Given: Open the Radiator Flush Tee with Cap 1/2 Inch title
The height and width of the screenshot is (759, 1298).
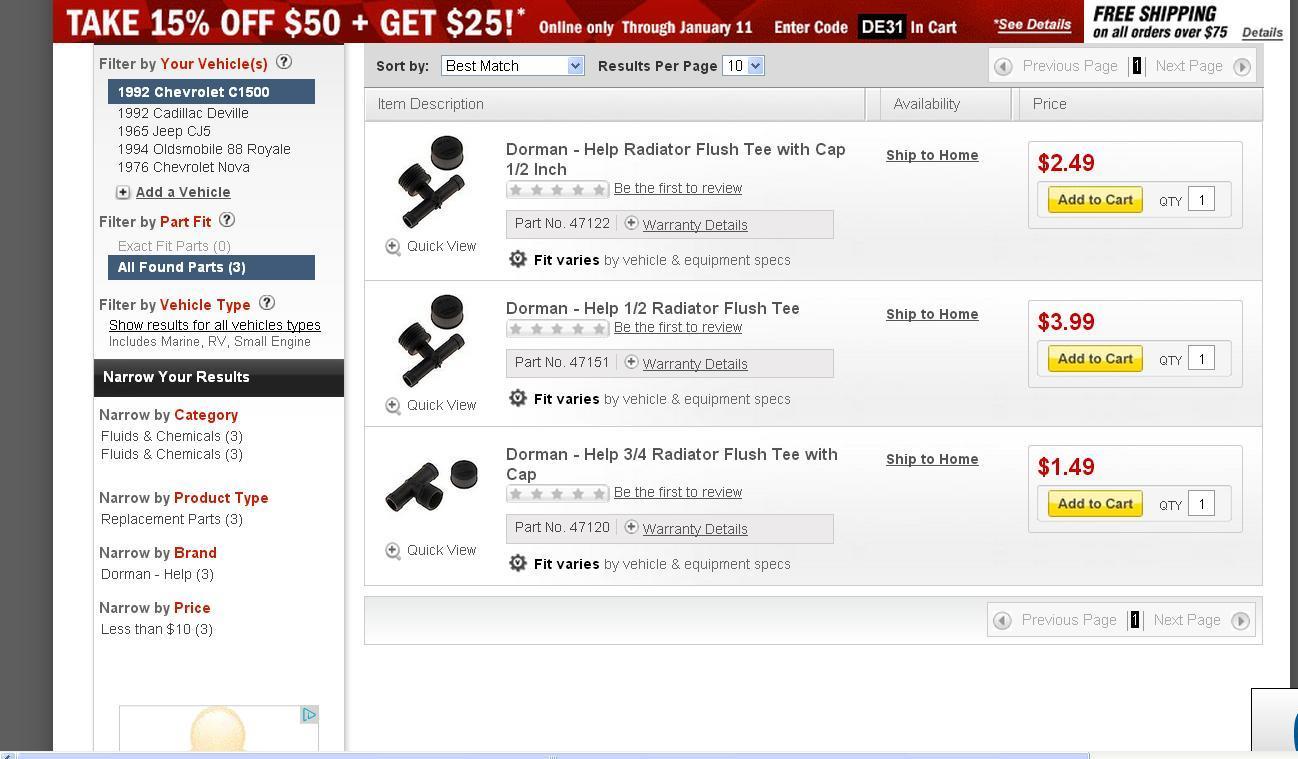Looking at the screenshot, I should (x=675, y=159).
